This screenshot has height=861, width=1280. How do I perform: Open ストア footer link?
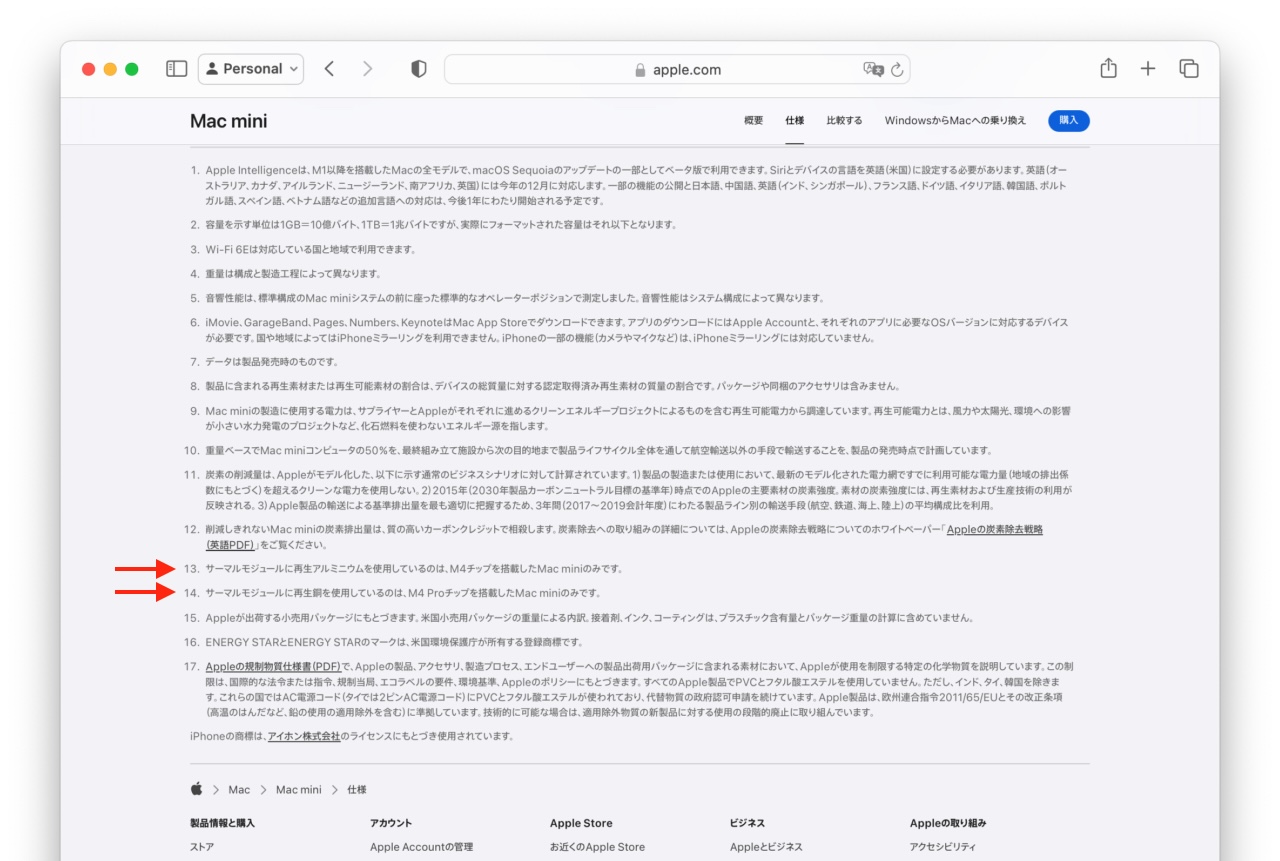click(x=202, y=847)
